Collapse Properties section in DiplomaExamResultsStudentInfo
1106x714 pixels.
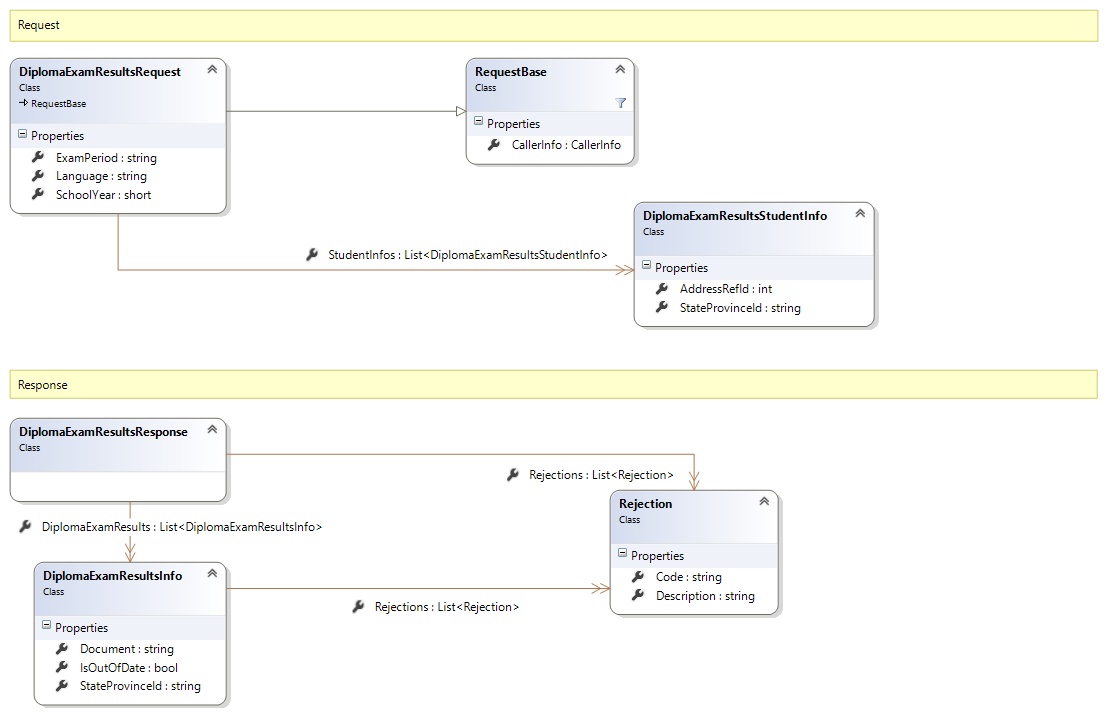[646, 267]
